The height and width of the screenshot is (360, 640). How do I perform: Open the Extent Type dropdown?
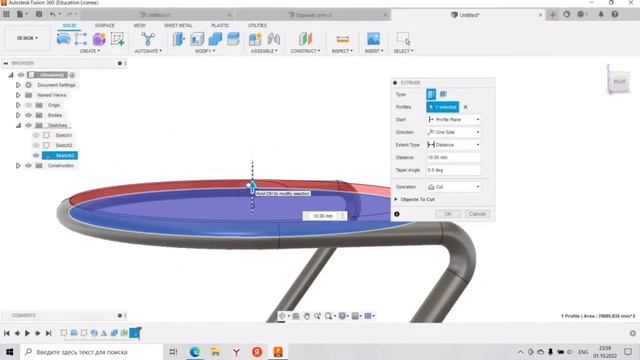pyautogui.click(x=453, y=145)
